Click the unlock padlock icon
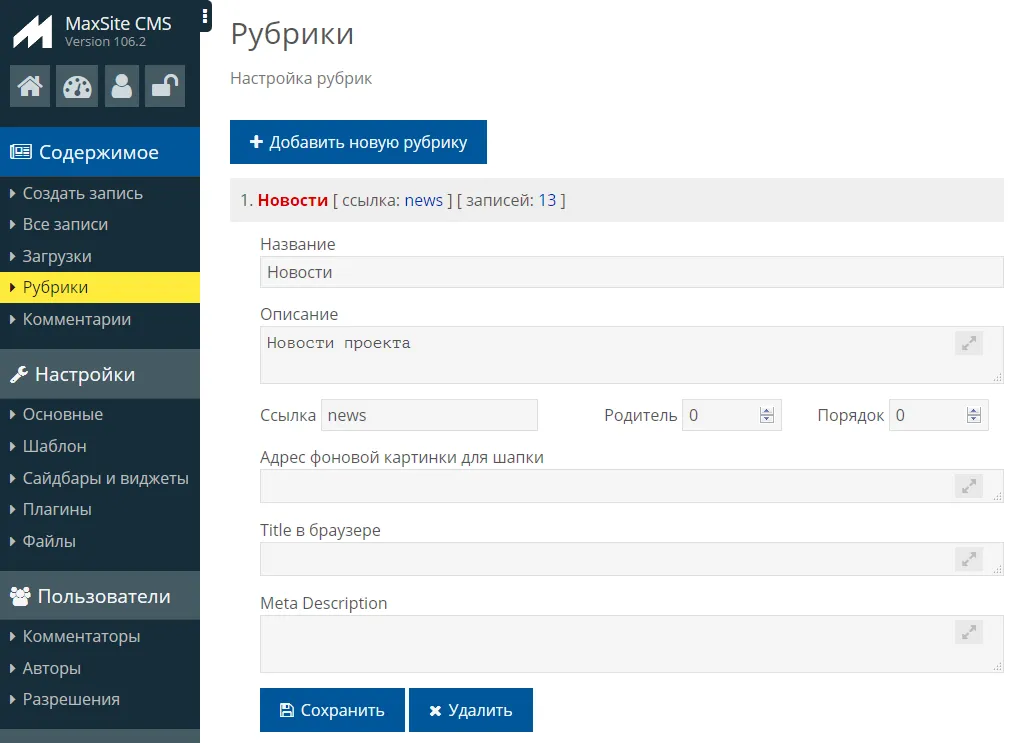The height and width of the screenshot is (743, 1024). point(164,86)
